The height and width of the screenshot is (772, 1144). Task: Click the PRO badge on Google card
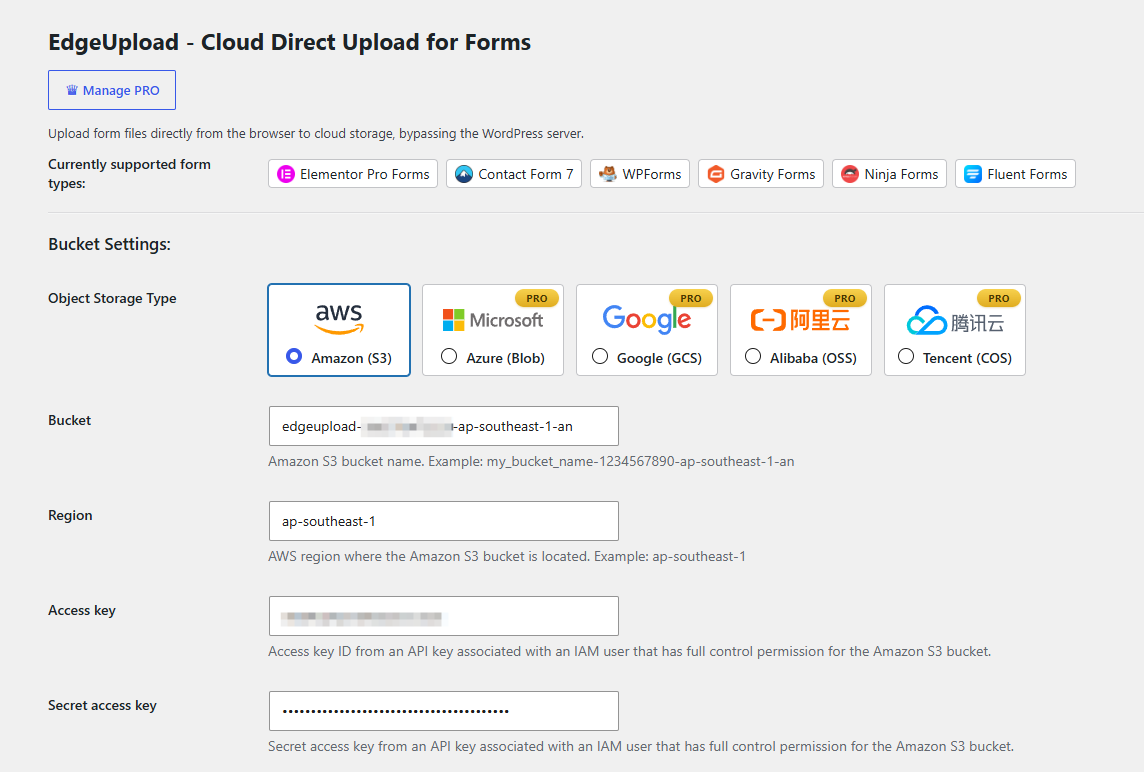(691, 298)
